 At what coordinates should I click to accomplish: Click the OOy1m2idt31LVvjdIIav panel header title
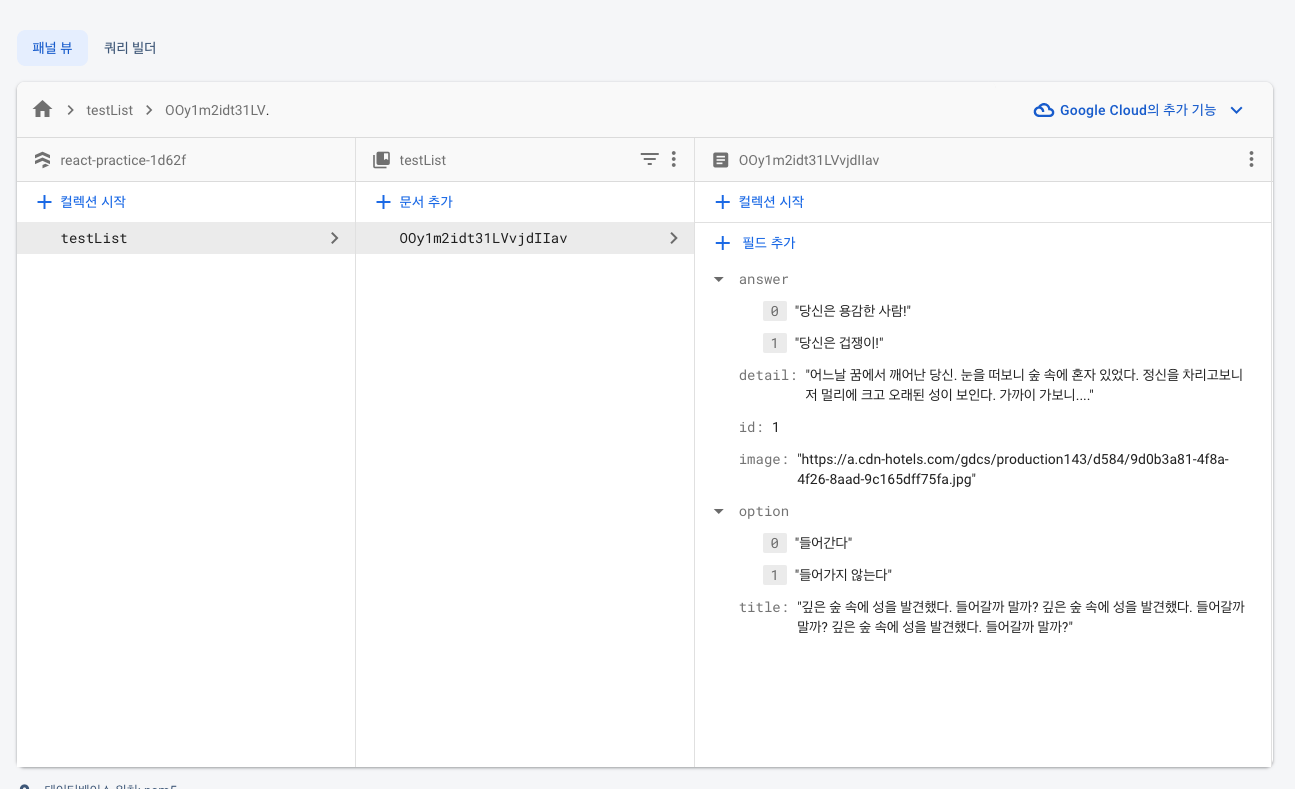point(809,160)
